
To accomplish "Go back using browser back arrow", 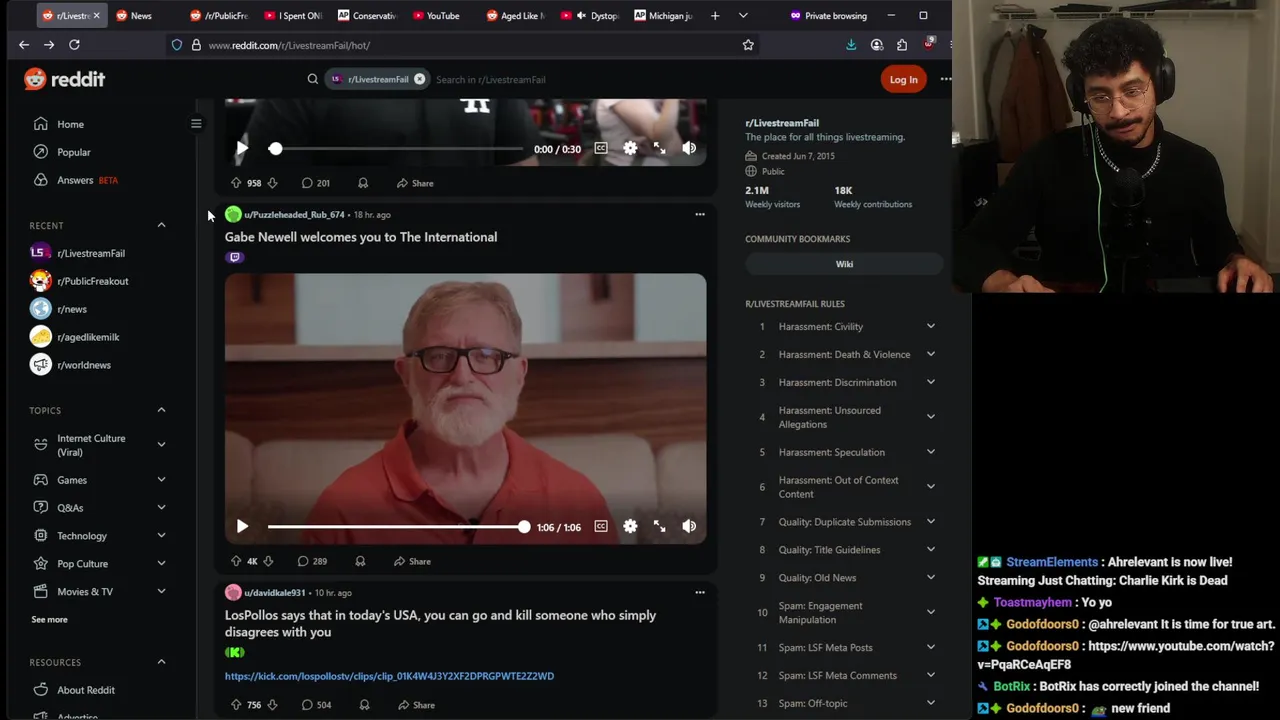I will point(24,45).
